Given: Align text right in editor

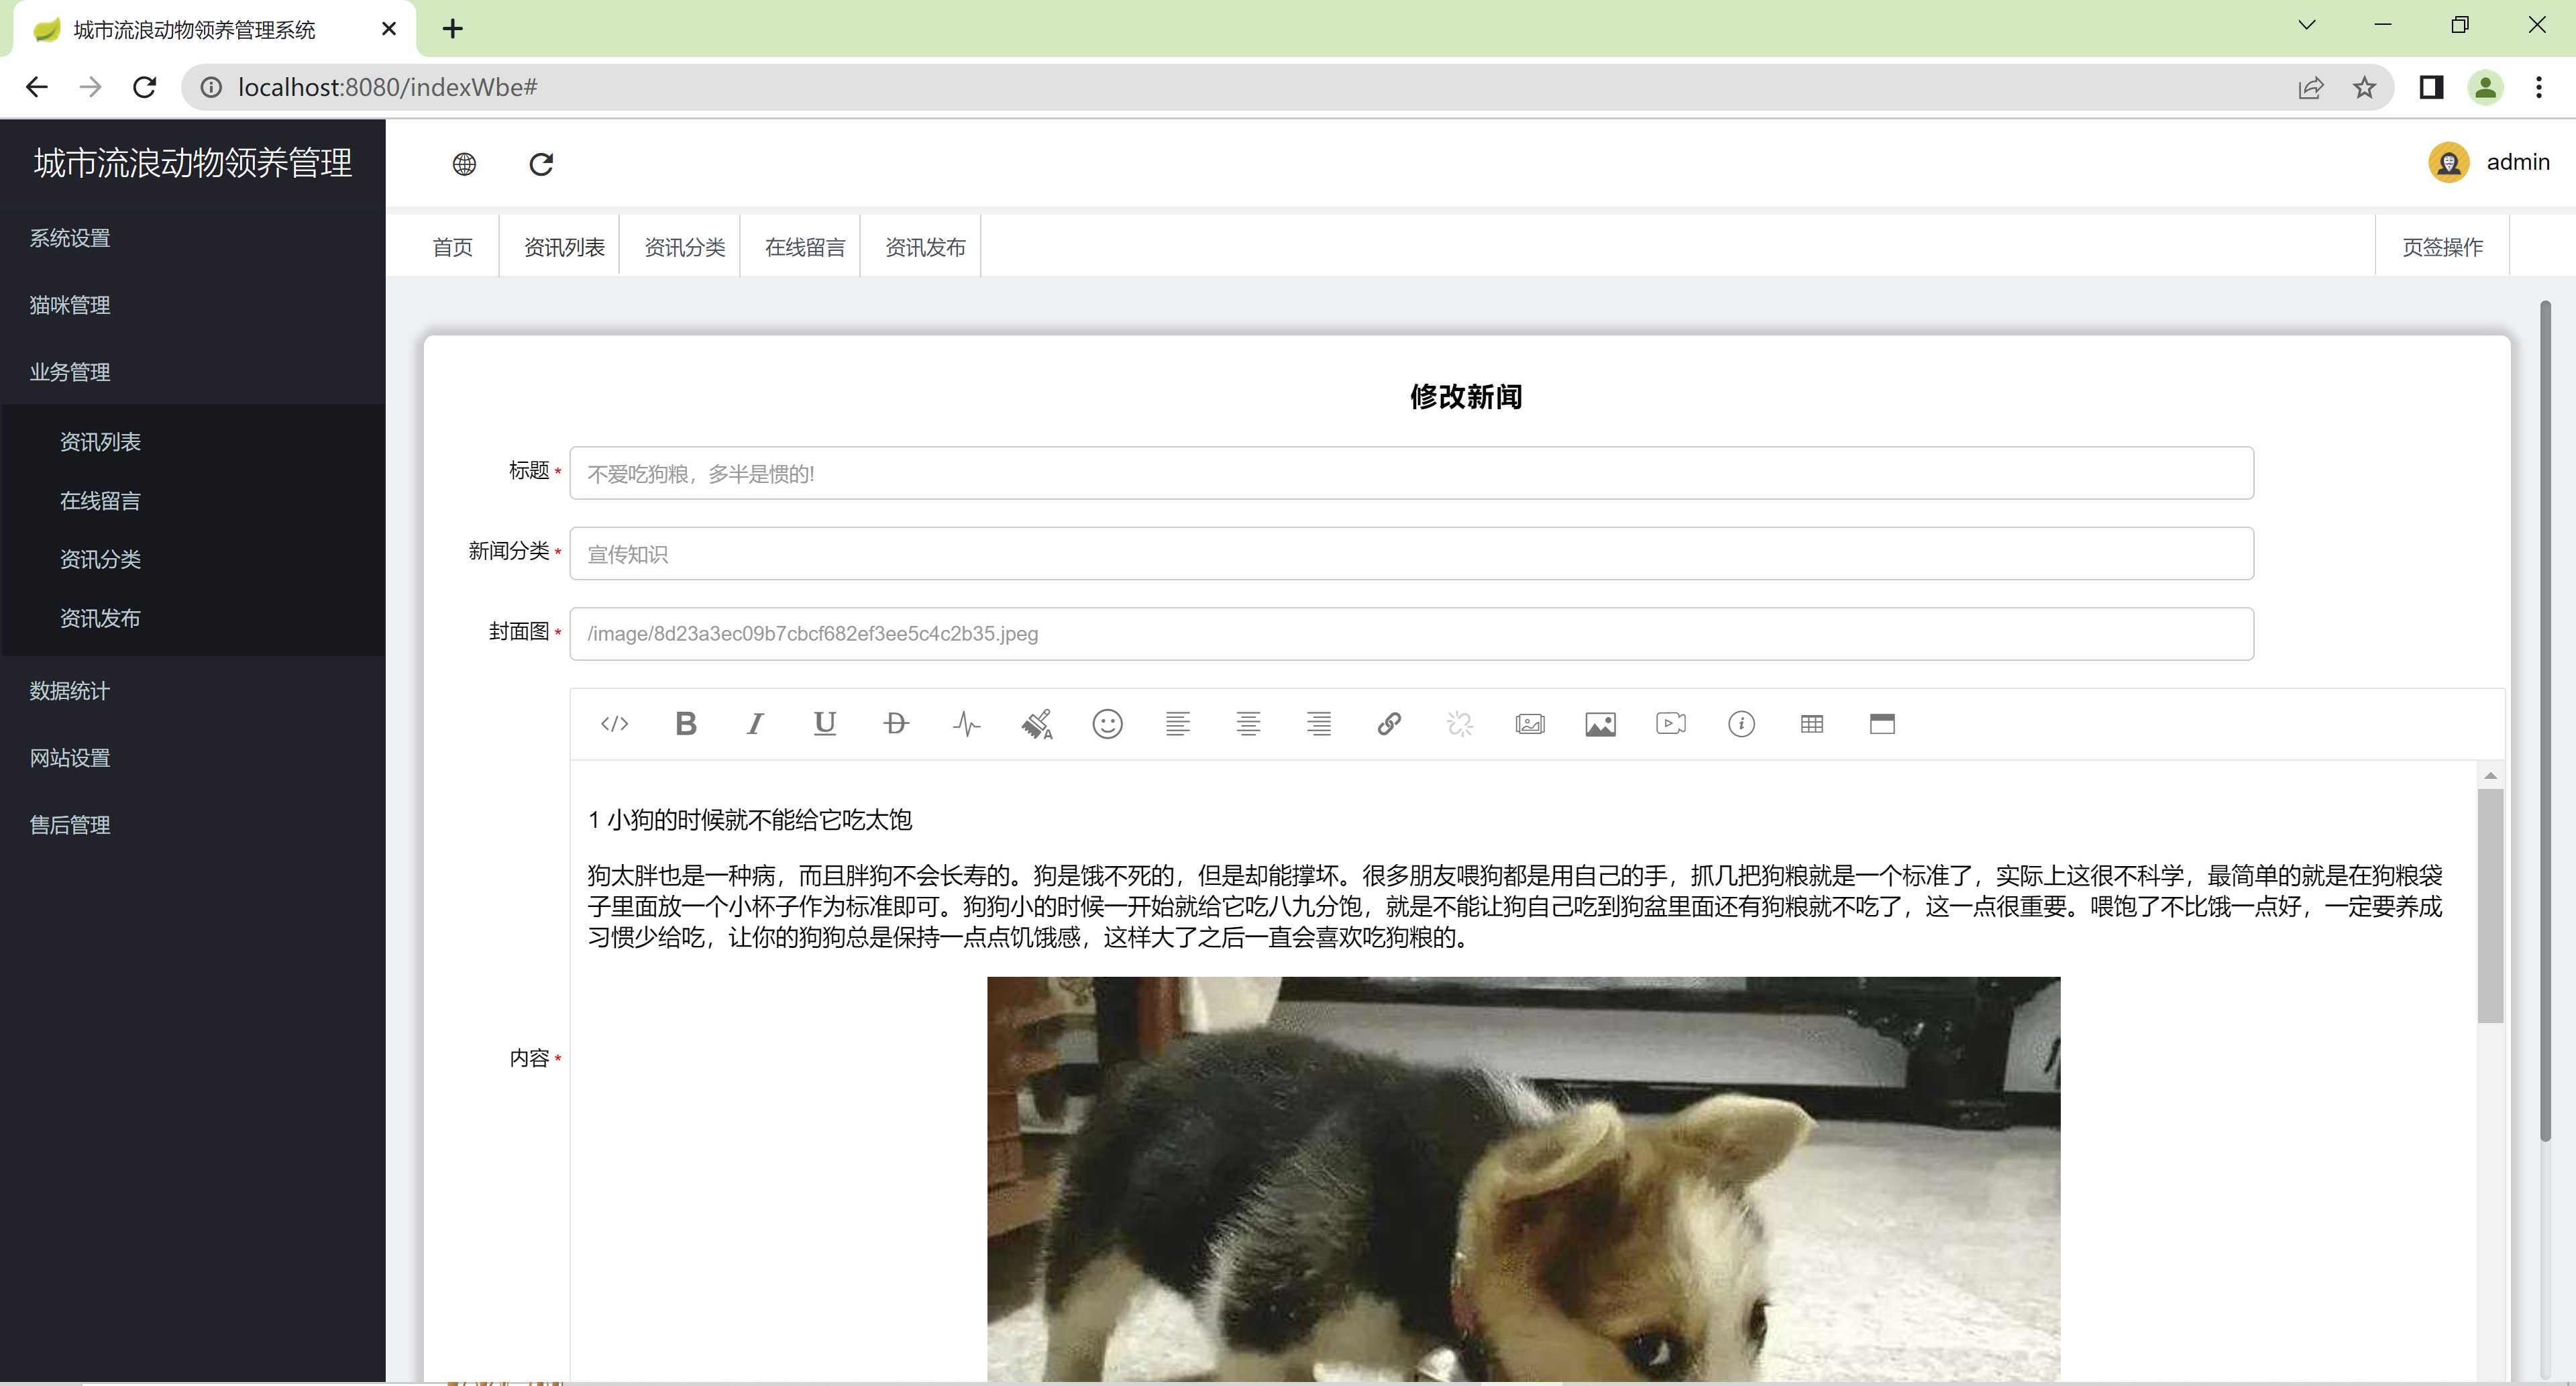Looking at the screenshot, I should pyautogui.click(x=1319, y=724).
